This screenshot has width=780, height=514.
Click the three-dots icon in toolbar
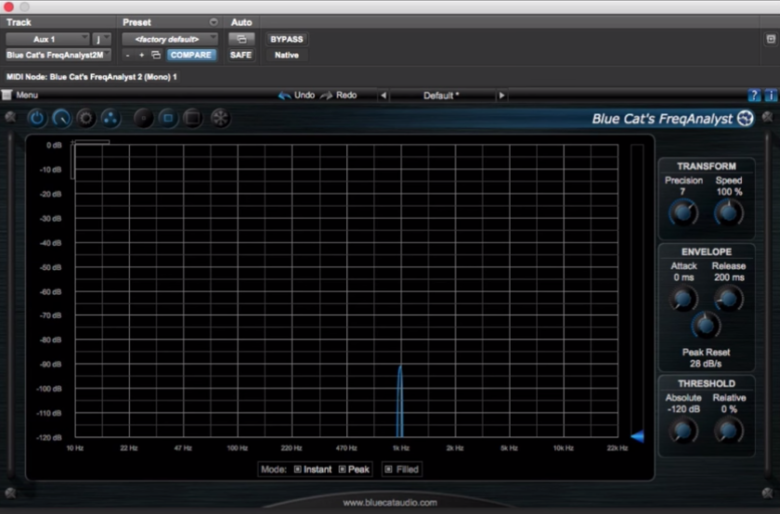[110, 118]
